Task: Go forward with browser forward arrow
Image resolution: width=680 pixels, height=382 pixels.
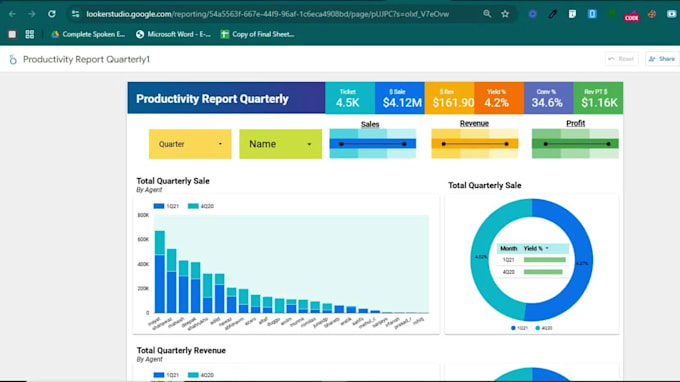Action: [x=32, y=14]
